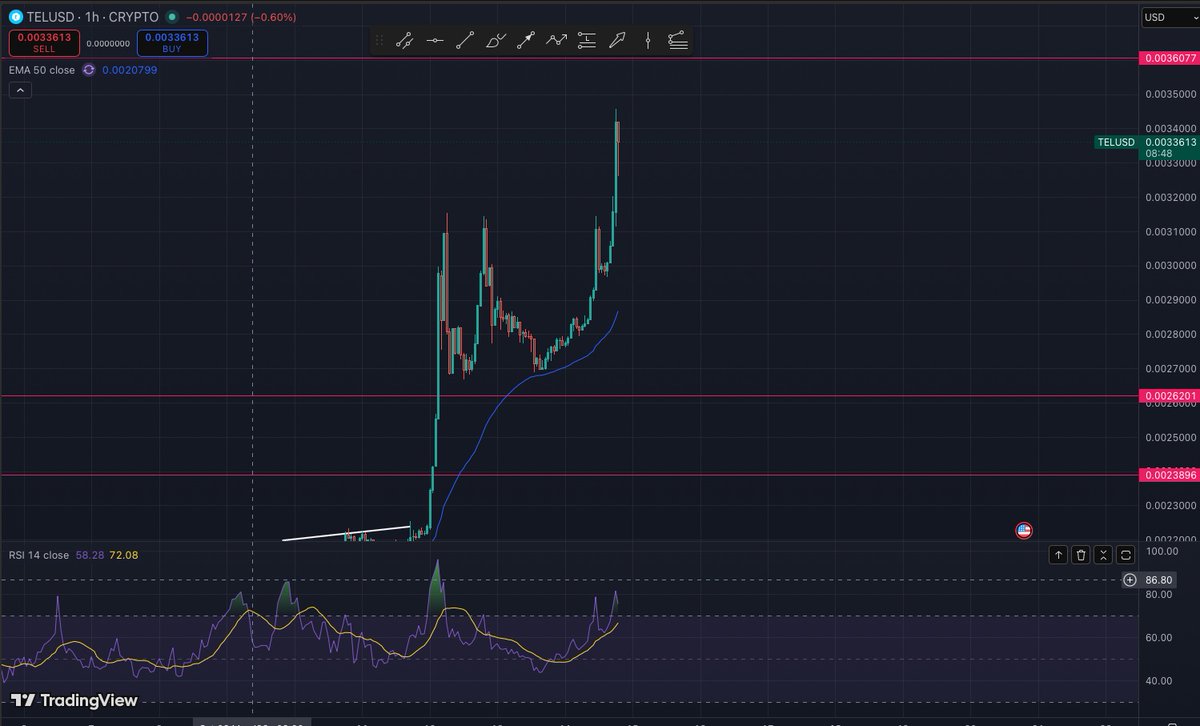The width and height of the screenshot is (1200, 726).
Task: Select the large arrow marker tool
Action: tap(617, 41)
